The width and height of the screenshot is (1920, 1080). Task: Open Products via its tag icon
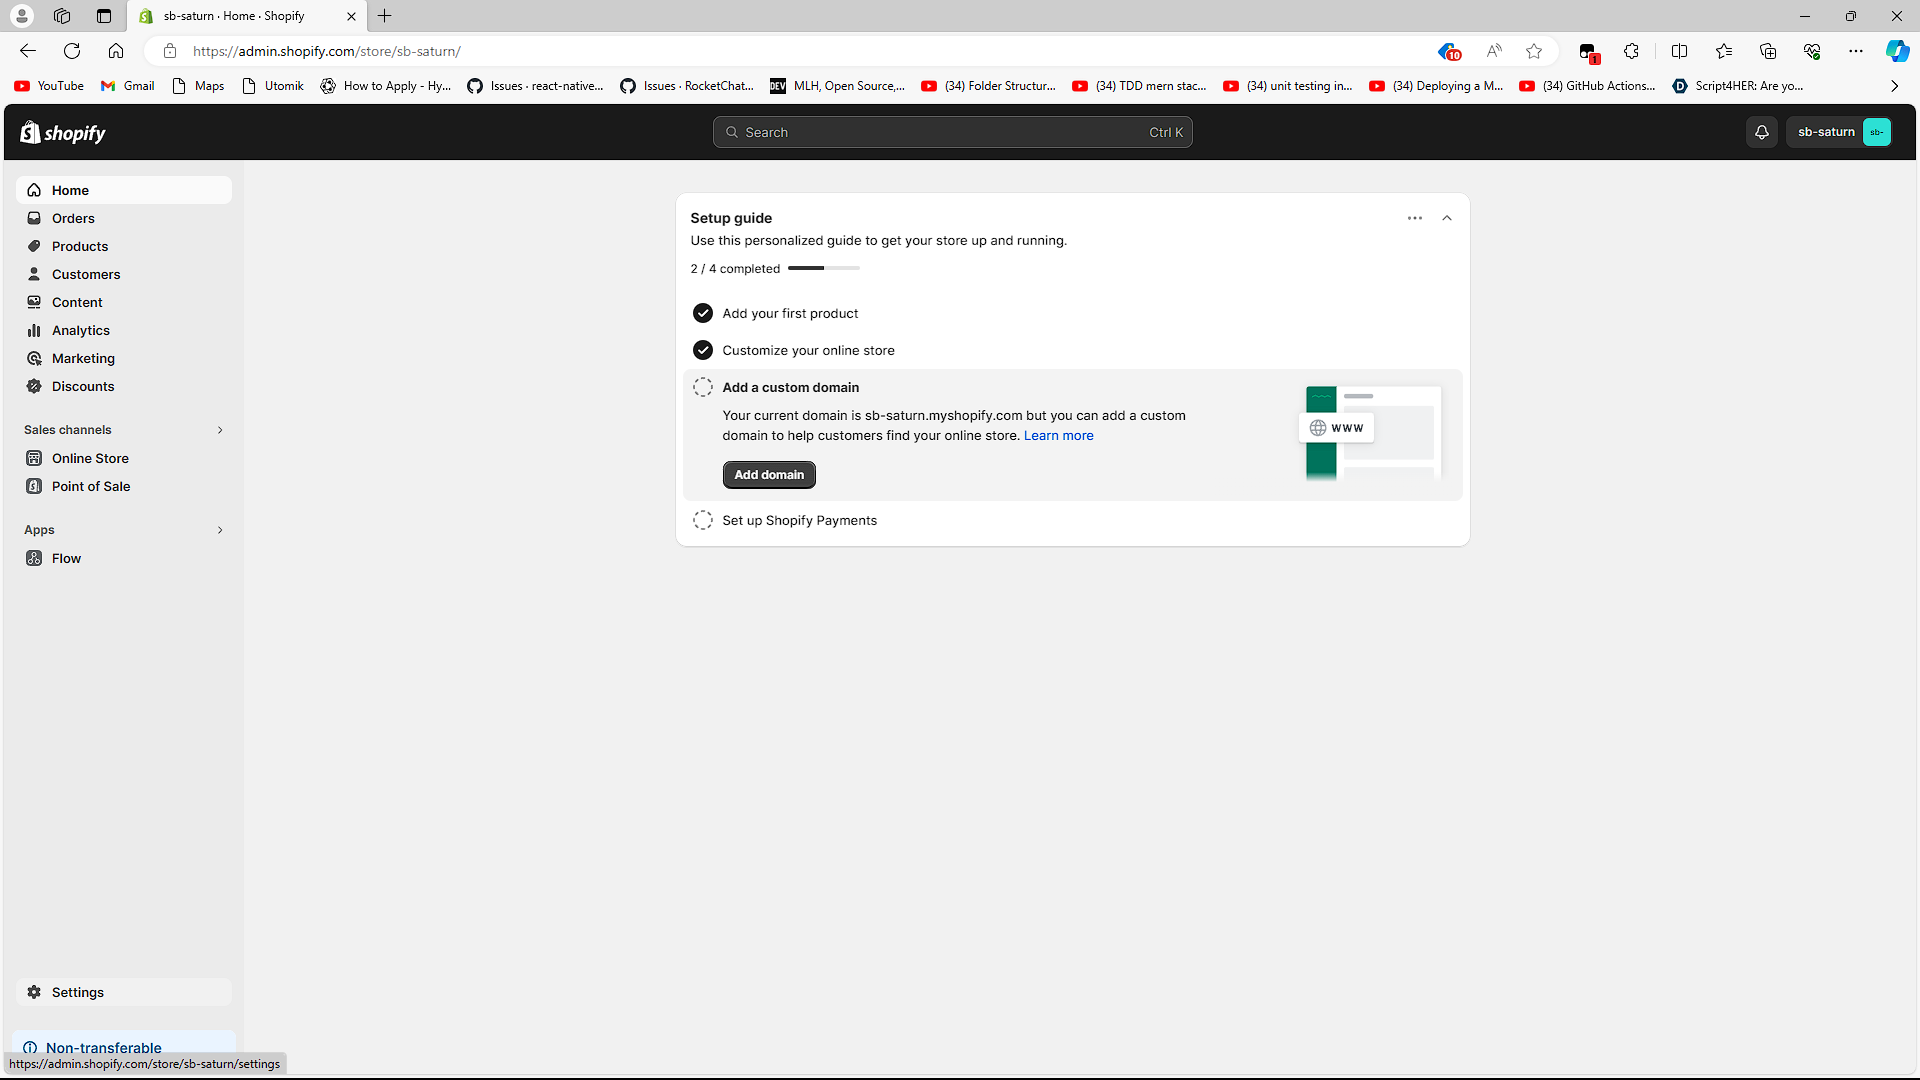coord(34,246)
